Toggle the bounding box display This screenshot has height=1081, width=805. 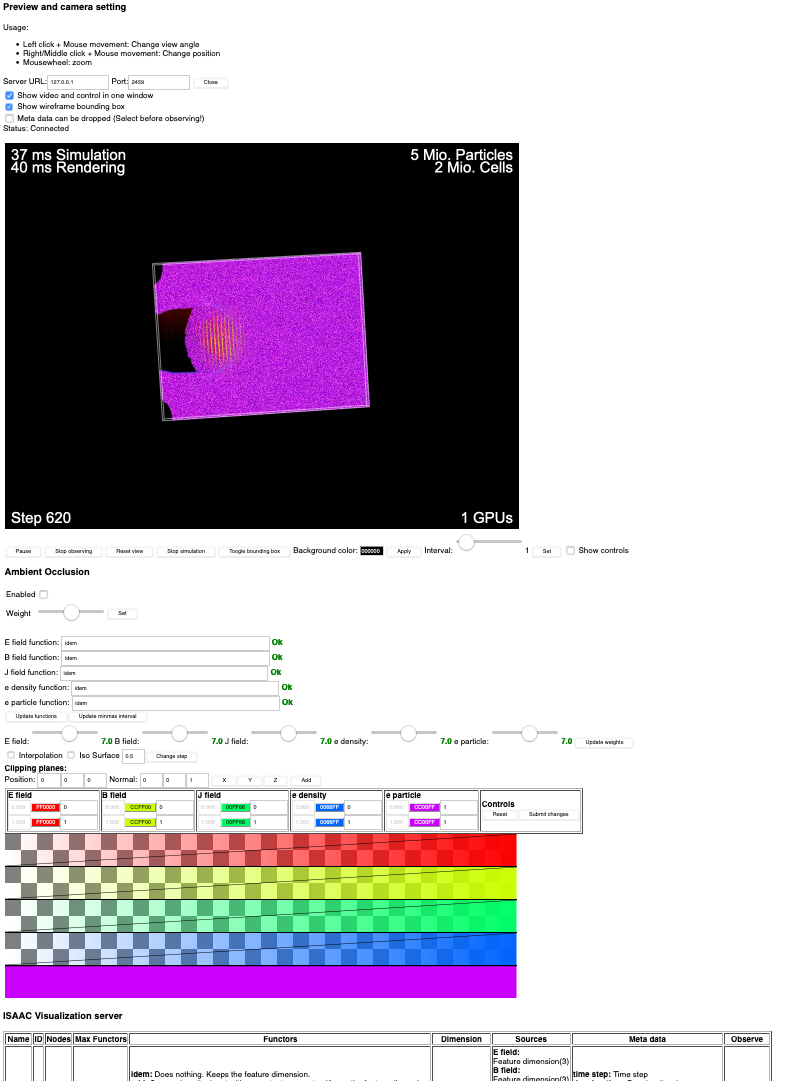tap(254, 550)
